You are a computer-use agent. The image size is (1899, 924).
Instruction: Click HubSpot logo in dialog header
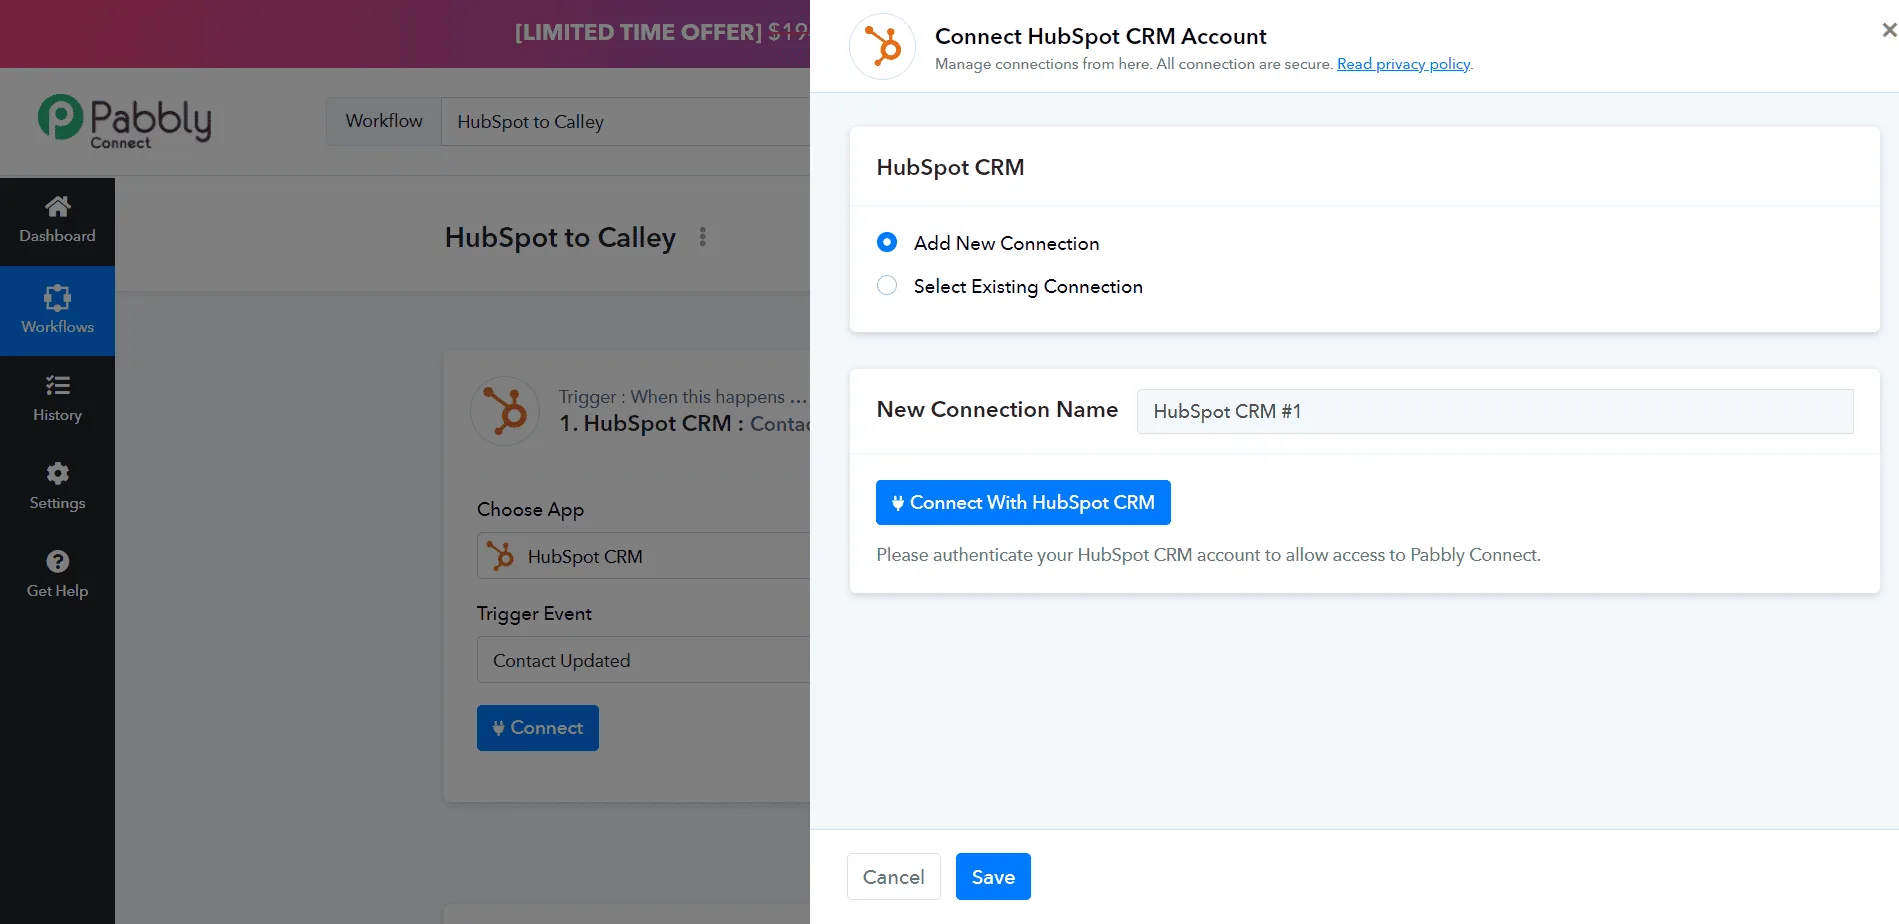click(x=882, y=47)
